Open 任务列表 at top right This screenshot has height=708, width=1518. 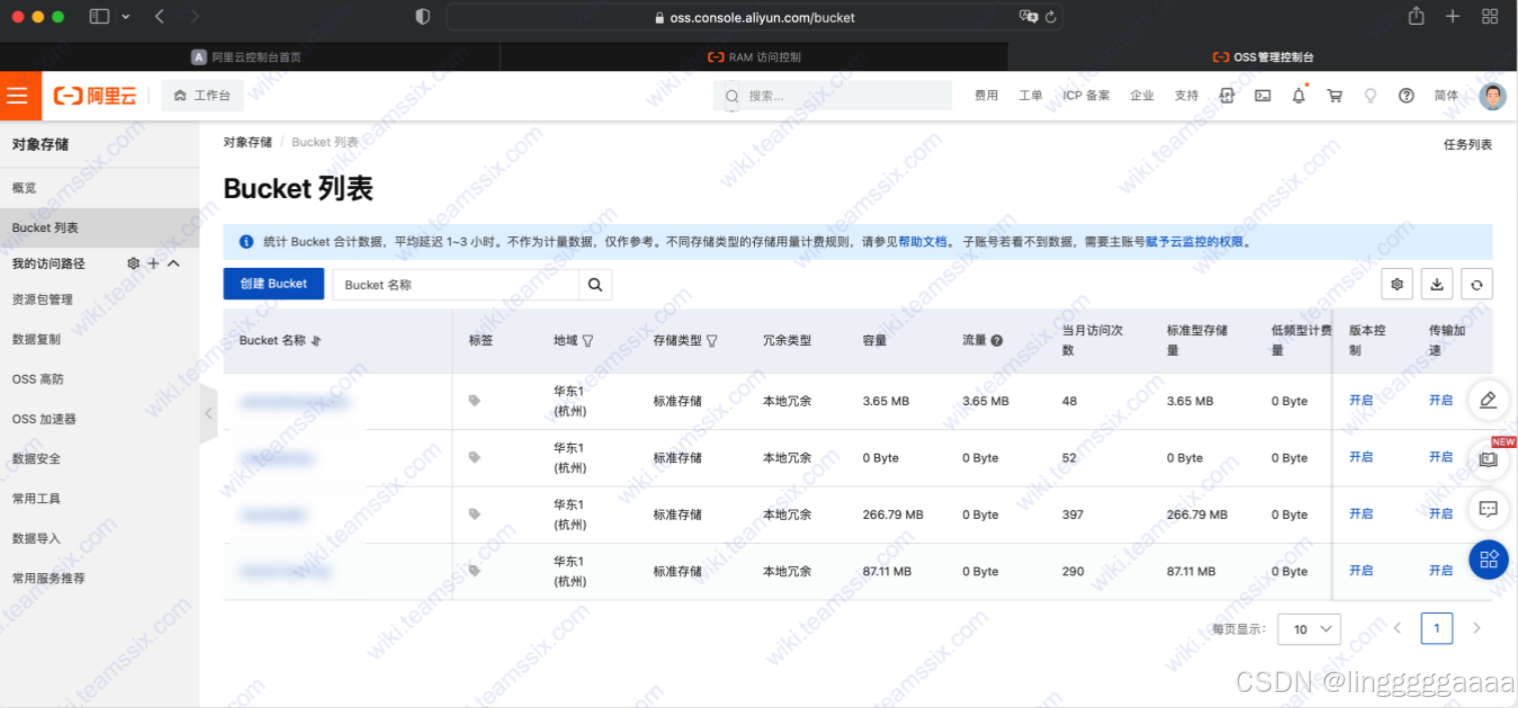click(x=1467, y=145)
